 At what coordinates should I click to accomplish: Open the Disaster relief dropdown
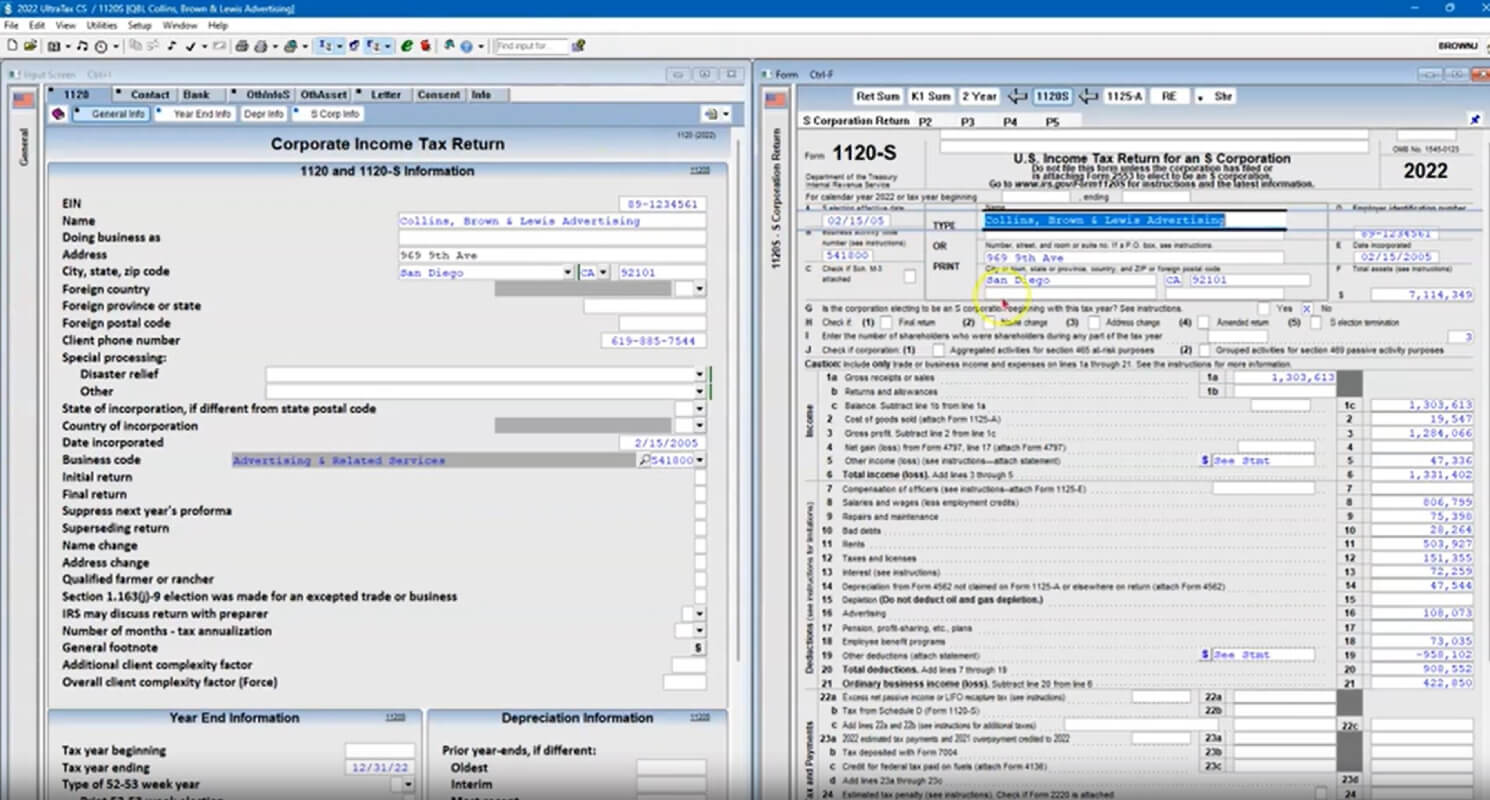coord(699,374)
